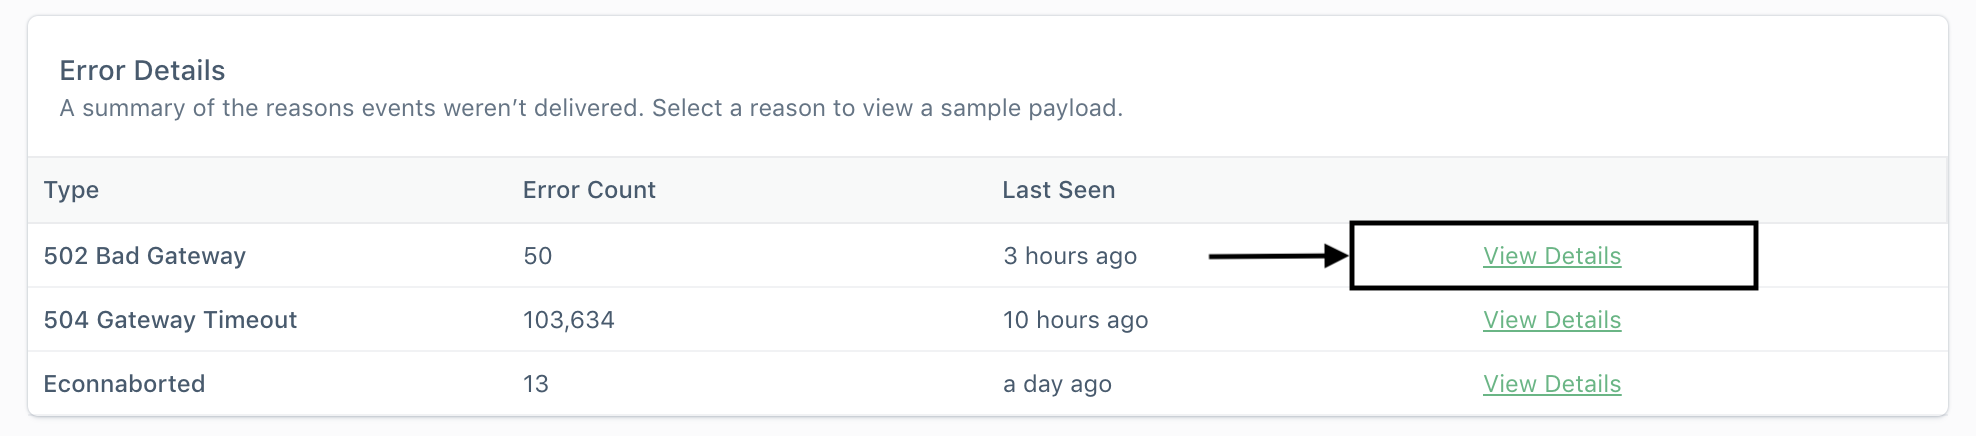The image size is (1976, 436).
Task: Click the 'Select a reason' instruction sentence
Action: click(x=886, y=108)
